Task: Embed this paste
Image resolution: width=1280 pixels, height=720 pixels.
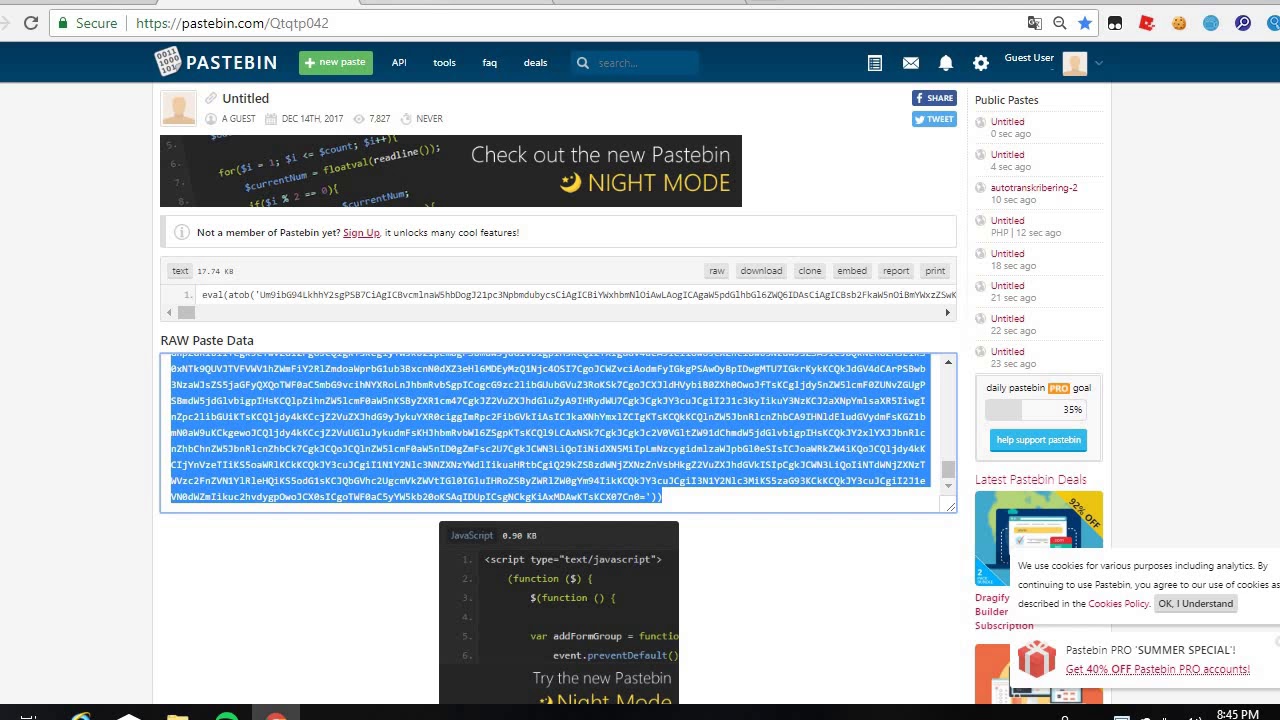Action: click(852, 271)
